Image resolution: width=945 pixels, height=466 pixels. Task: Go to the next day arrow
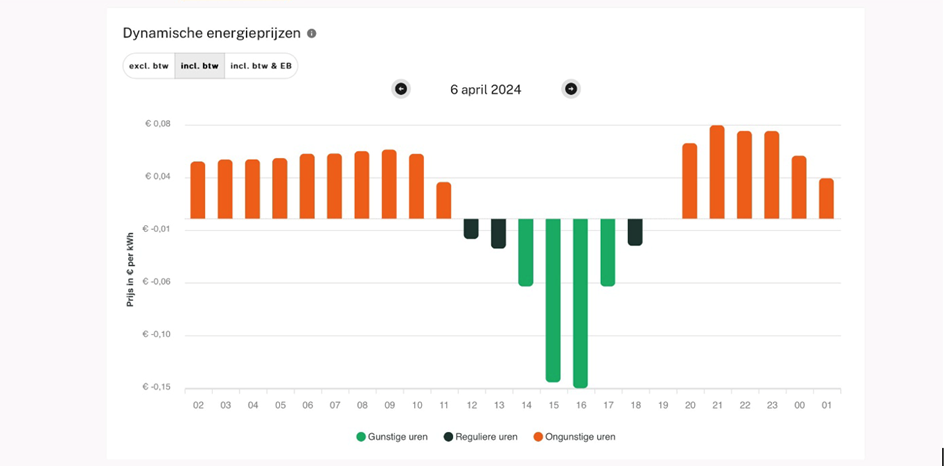[x=571, y=89]
